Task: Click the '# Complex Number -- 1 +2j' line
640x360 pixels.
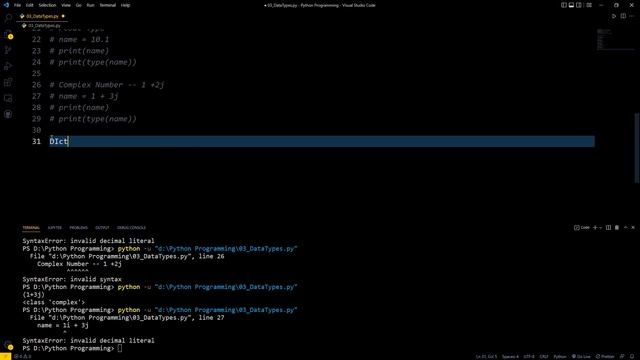Action: click(x=107, y=85)
